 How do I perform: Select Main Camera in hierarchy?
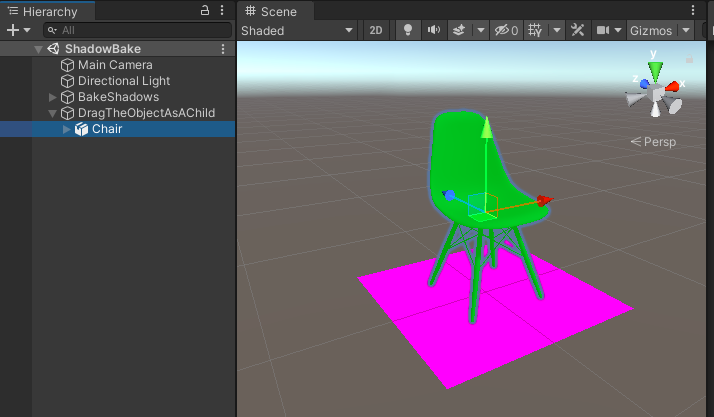(115, 65)
